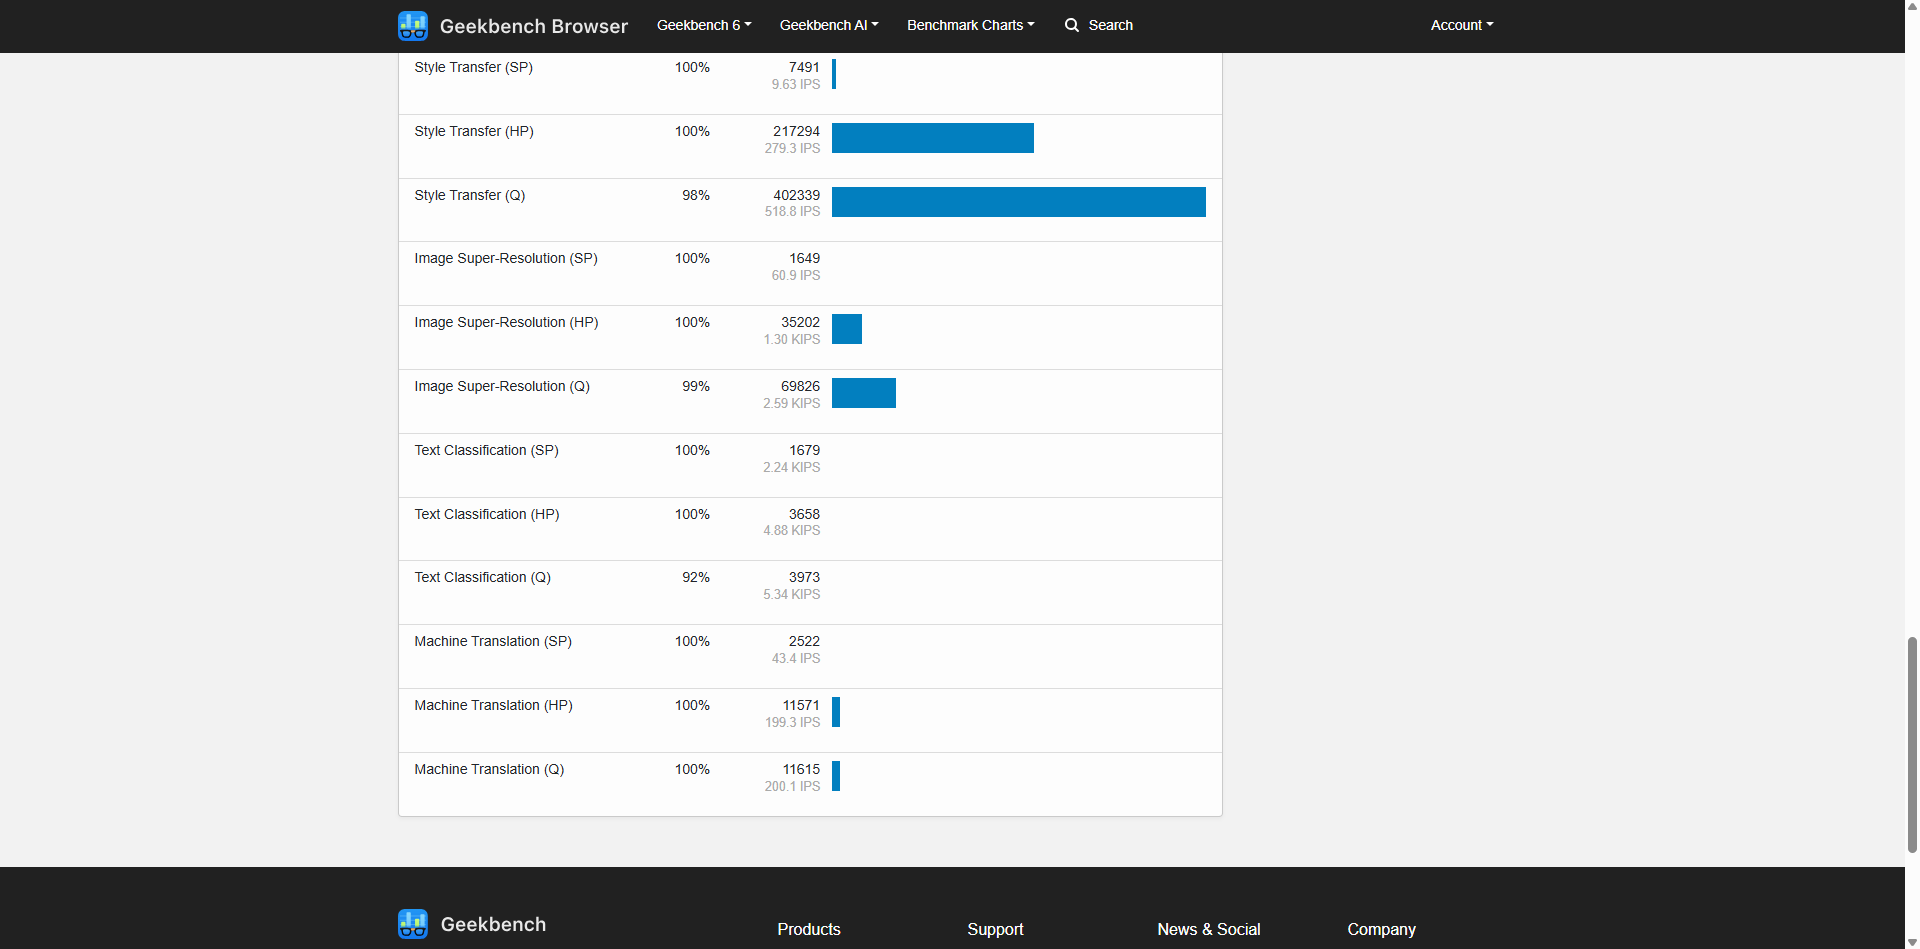The image size is (1920, 949).
Task: Open the Geekbench 6 dropdown menu
Action: 704,25
